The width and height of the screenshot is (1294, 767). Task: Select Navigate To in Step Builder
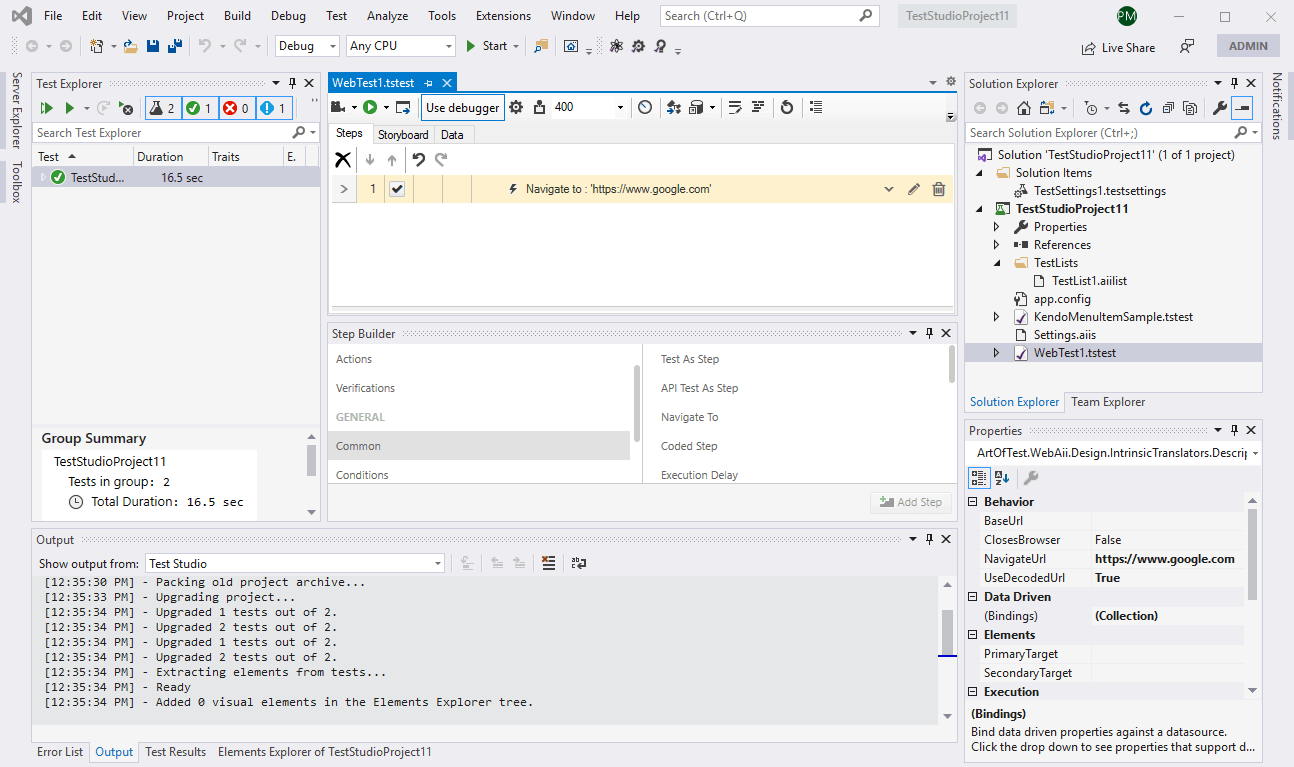(690, 417)
